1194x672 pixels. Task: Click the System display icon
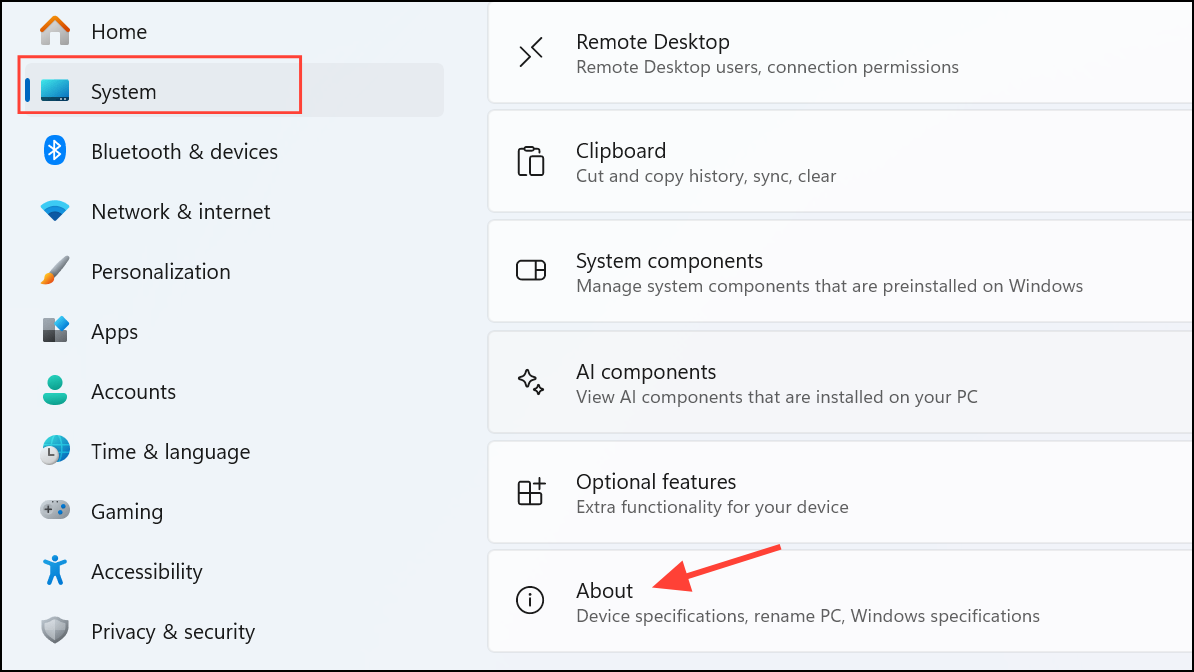point(54,91)
